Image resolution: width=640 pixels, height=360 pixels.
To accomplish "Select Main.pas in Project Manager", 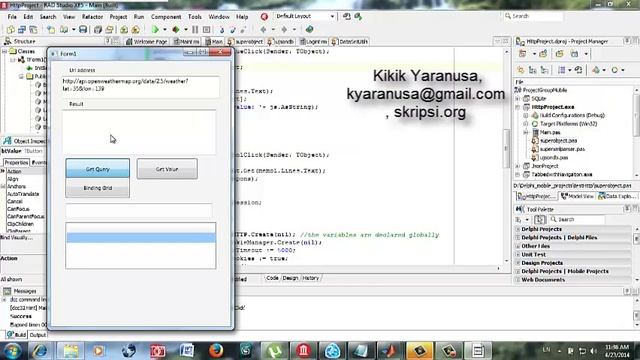I will pos(550,132).
